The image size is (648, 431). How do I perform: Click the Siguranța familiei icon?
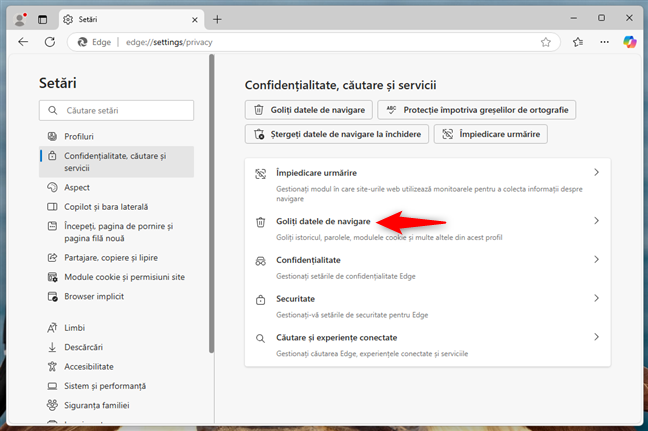[52, 405]
